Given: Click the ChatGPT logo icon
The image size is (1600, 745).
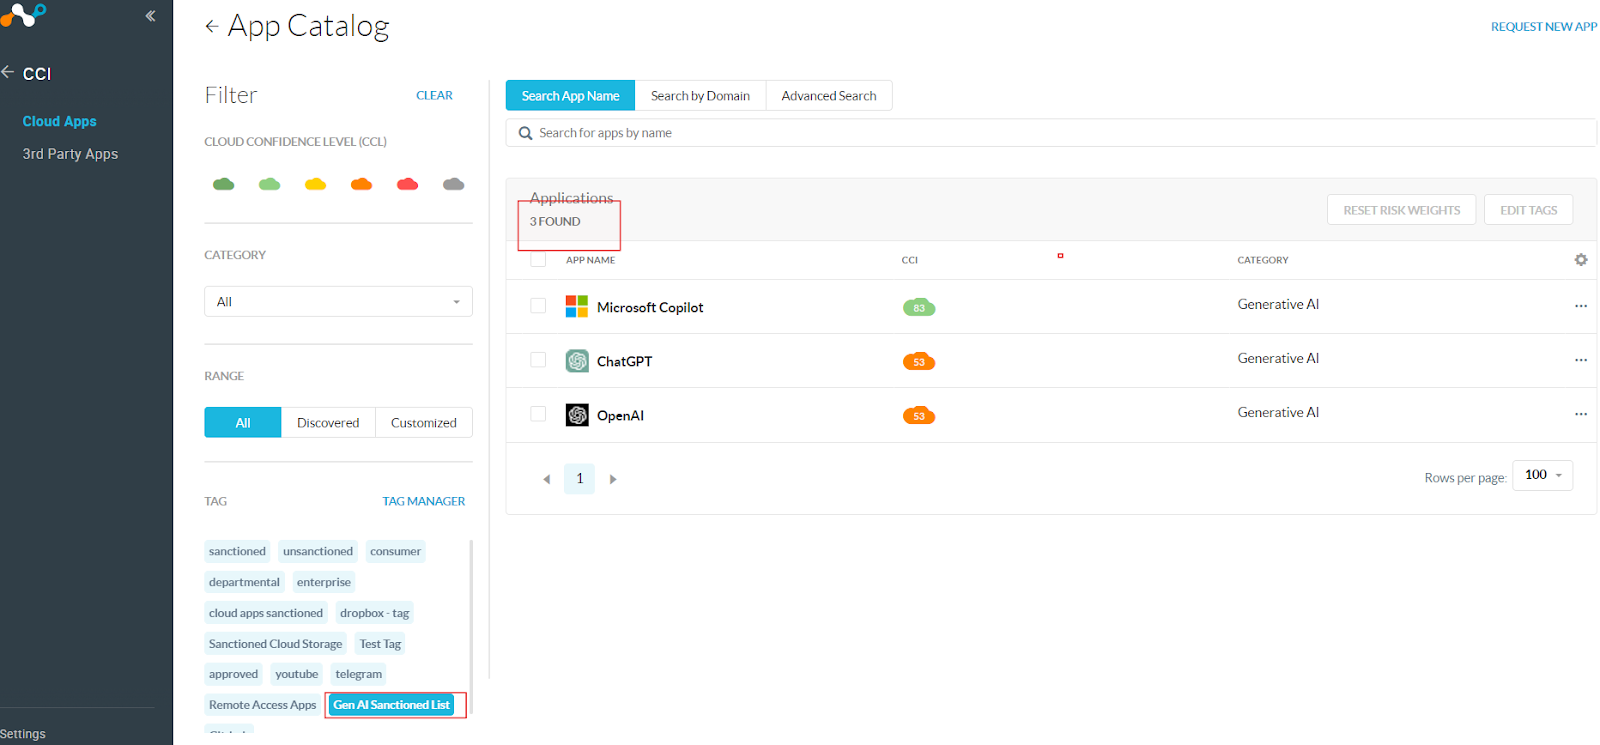Looking at the screenshot, I should coord(577,361).
